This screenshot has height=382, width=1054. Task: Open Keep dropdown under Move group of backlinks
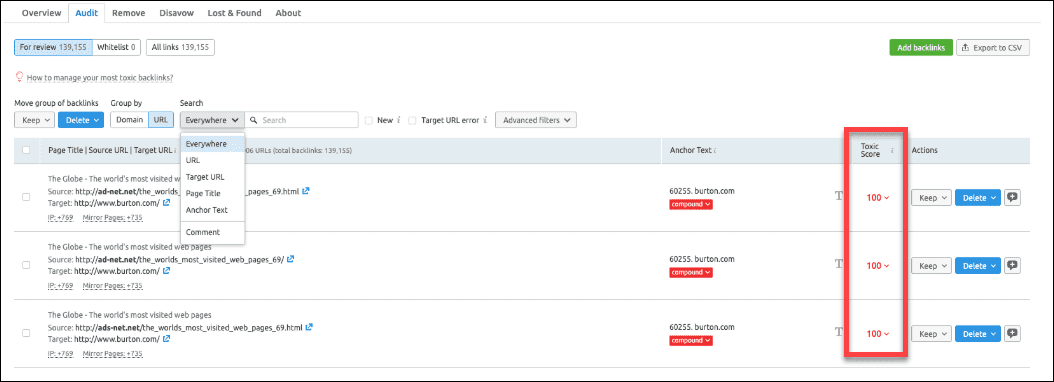34,120
